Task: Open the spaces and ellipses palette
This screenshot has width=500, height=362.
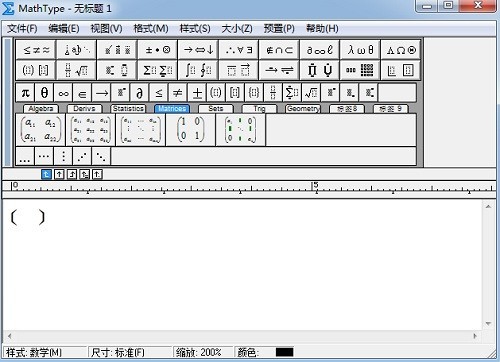Action: pyautogui.click(x=77, y=50)
